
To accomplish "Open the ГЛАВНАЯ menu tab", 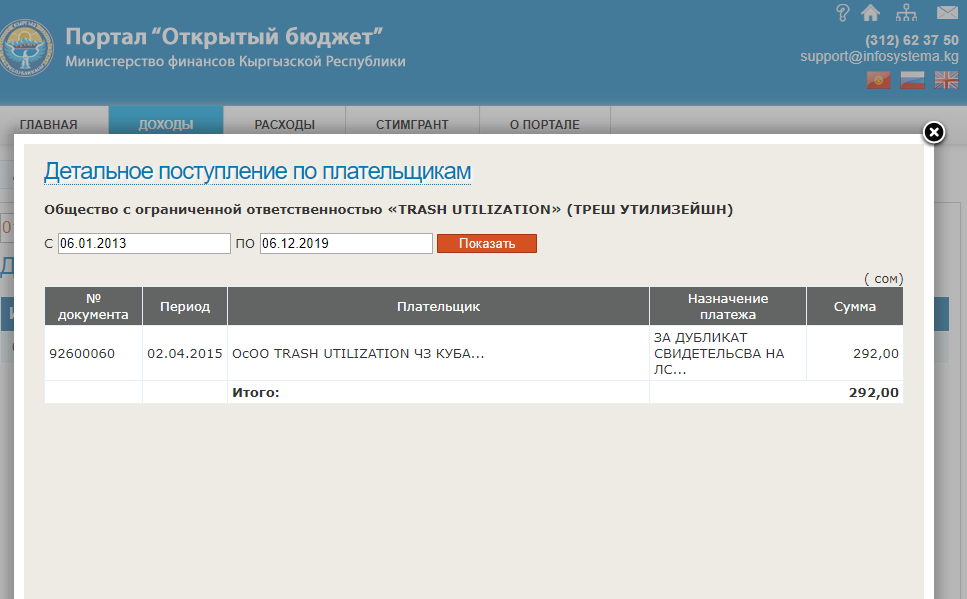I will click(48, 125).
